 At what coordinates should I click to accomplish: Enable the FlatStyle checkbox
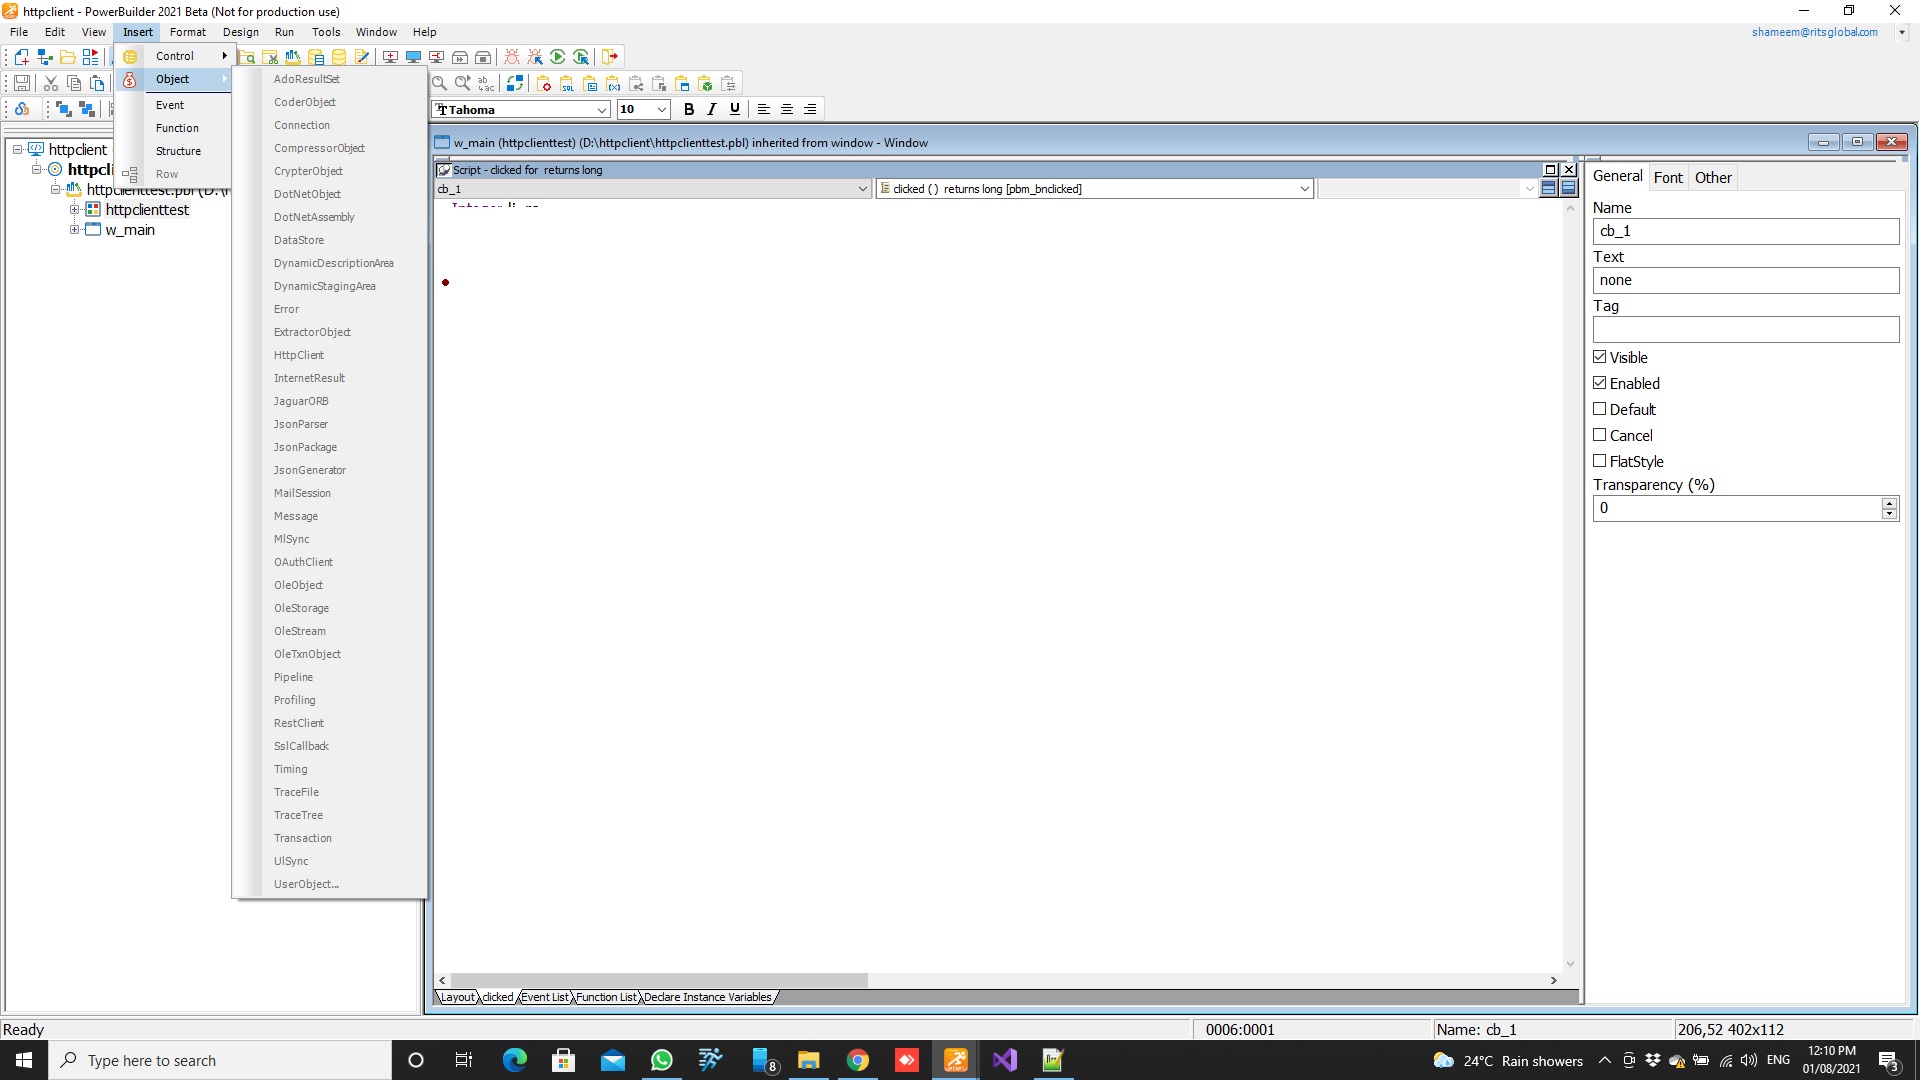coord(1600,461)
